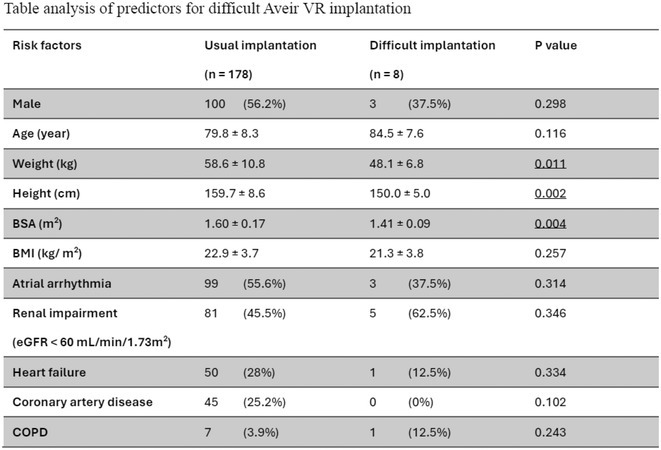This screenshot has width=661, height=450.
Task: Click the underlined 0.011 P value
Action: (x=550, y=164)
